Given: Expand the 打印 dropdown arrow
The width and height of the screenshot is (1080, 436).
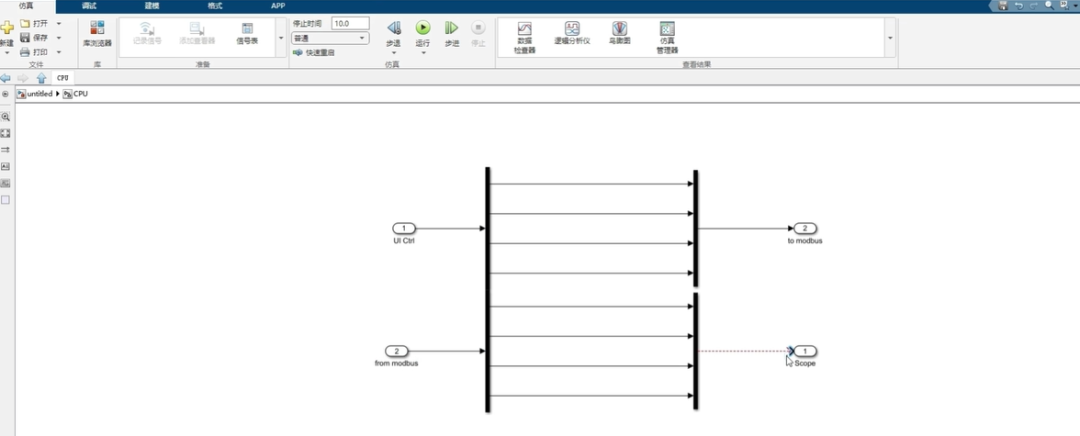Looking at the screenshot, I should point(59,52).
